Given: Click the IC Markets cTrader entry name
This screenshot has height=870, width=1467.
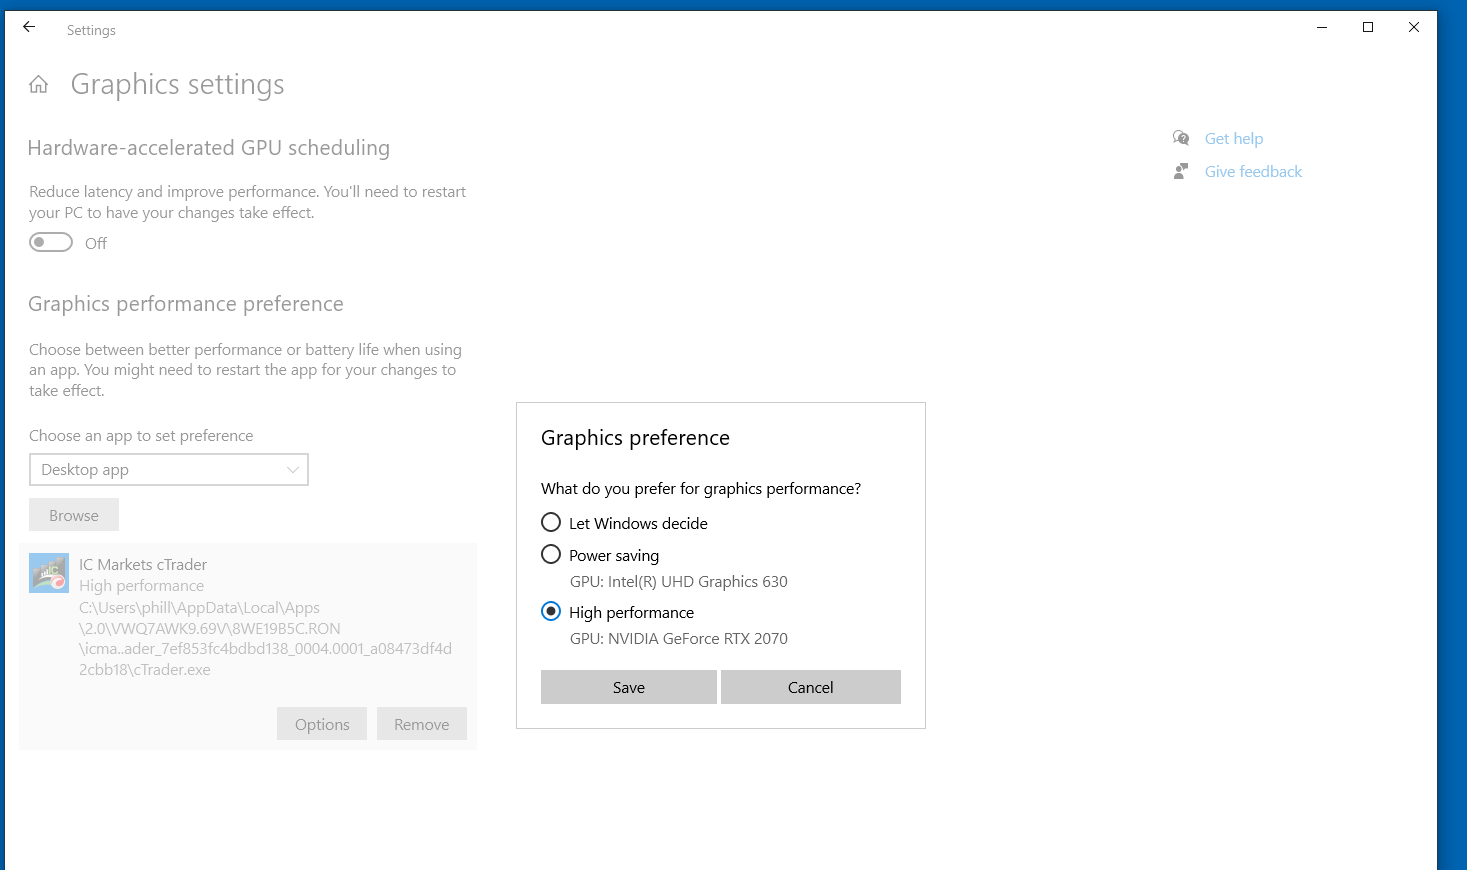Looking at the screenshot, I should [143, 565].
